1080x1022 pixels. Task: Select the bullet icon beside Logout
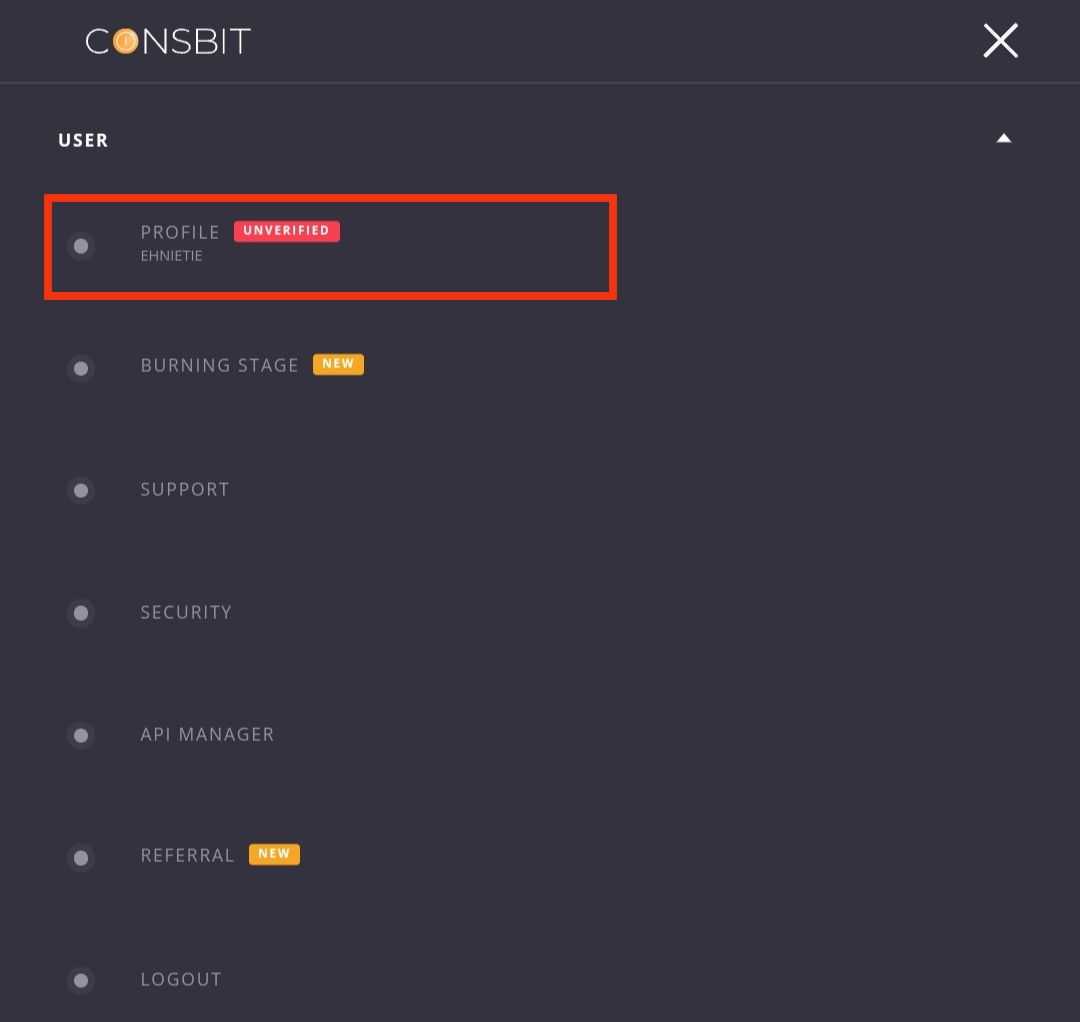coord(81,980)
